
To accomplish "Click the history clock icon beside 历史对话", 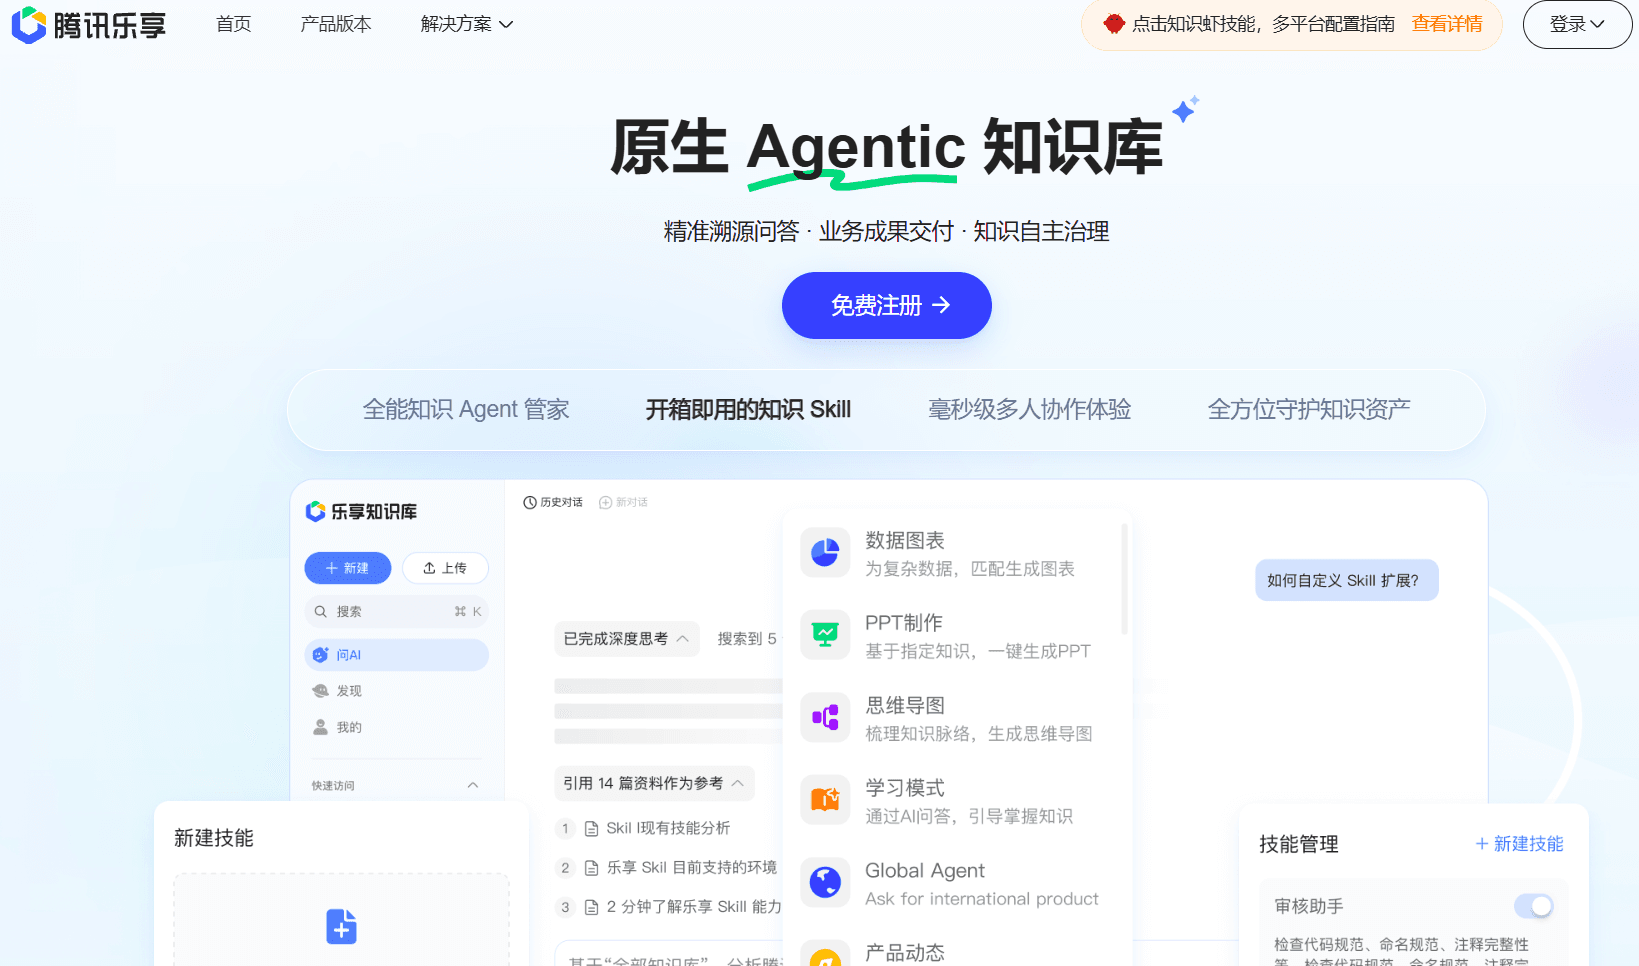I will click(530, 502).
